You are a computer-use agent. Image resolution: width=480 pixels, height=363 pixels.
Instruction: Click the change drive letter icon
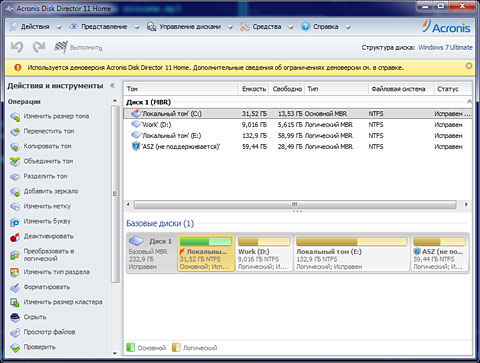click(15, 222)
